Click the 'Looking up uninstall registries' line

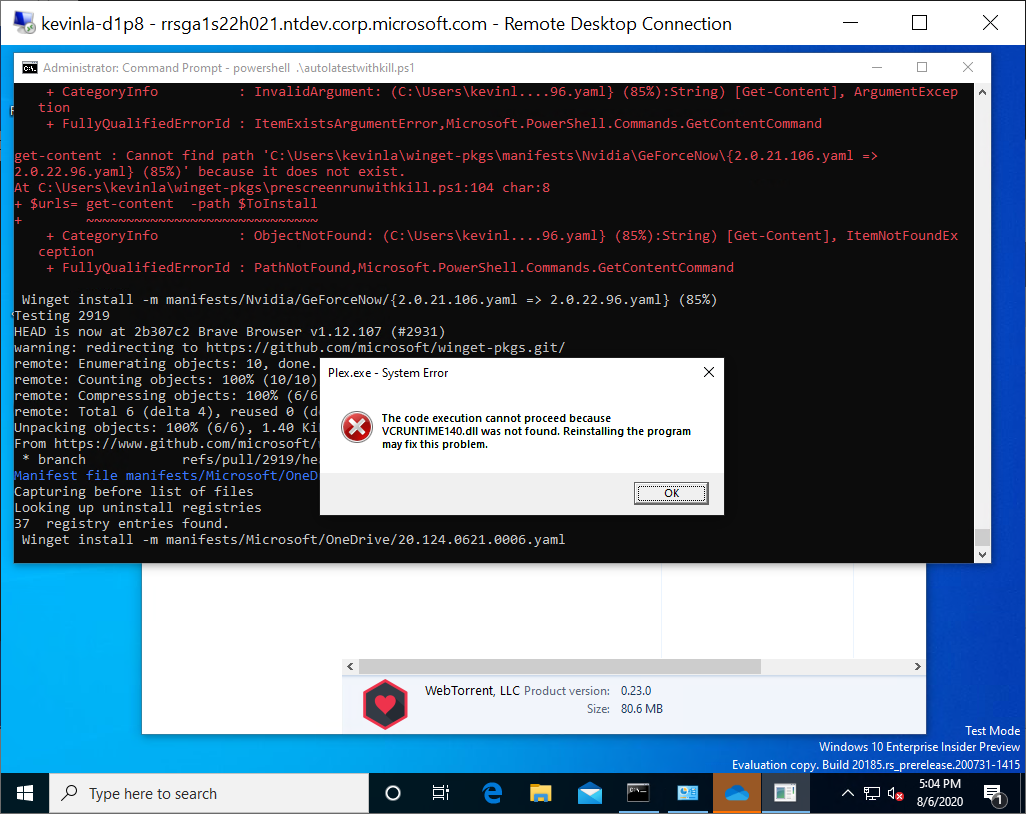pos(137,508)
